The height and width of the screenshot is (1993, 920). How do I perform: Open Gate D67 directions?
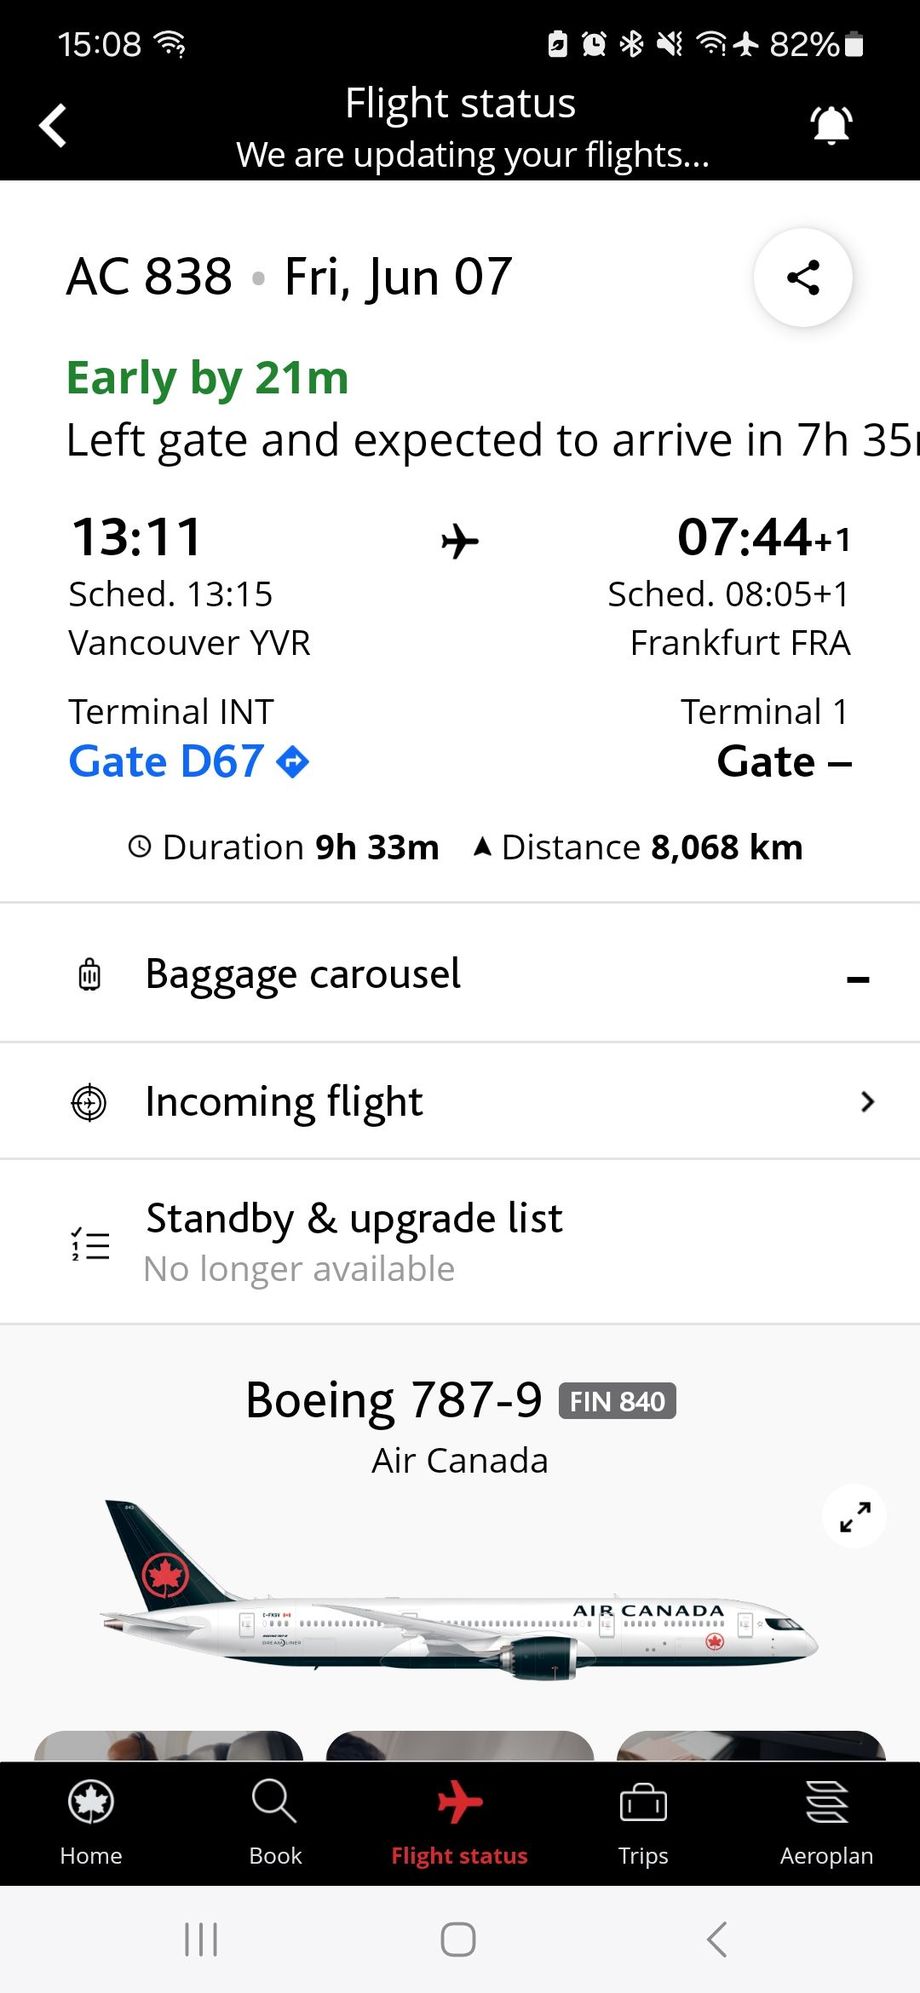click(x=188, y=762)
